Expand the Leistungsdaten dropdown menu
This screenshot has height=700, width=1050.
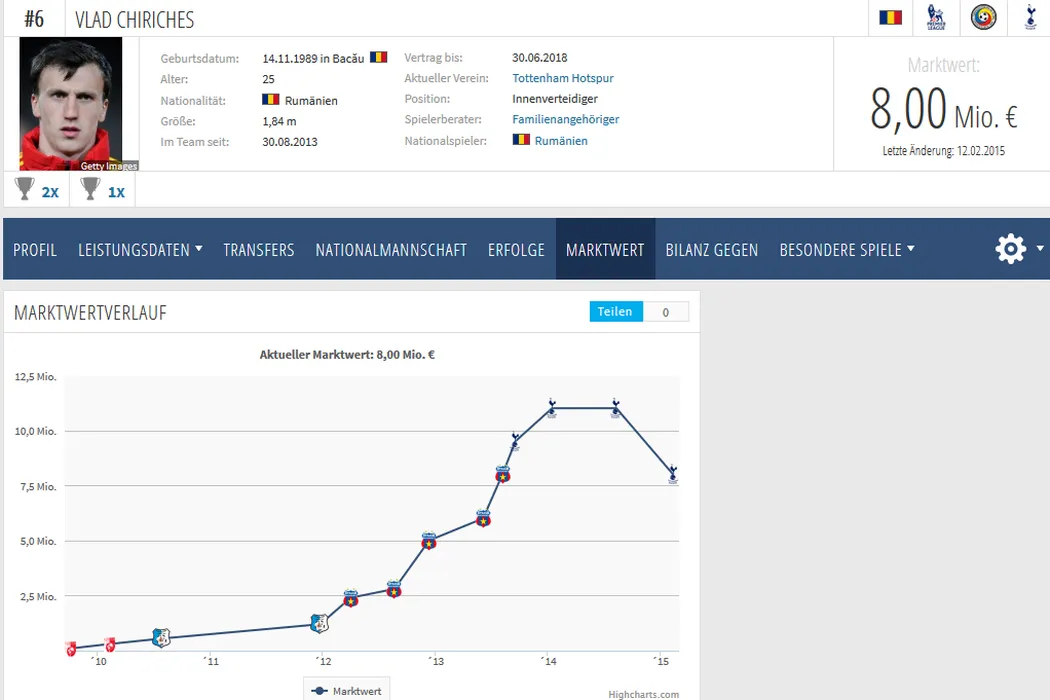coord(140,250)
